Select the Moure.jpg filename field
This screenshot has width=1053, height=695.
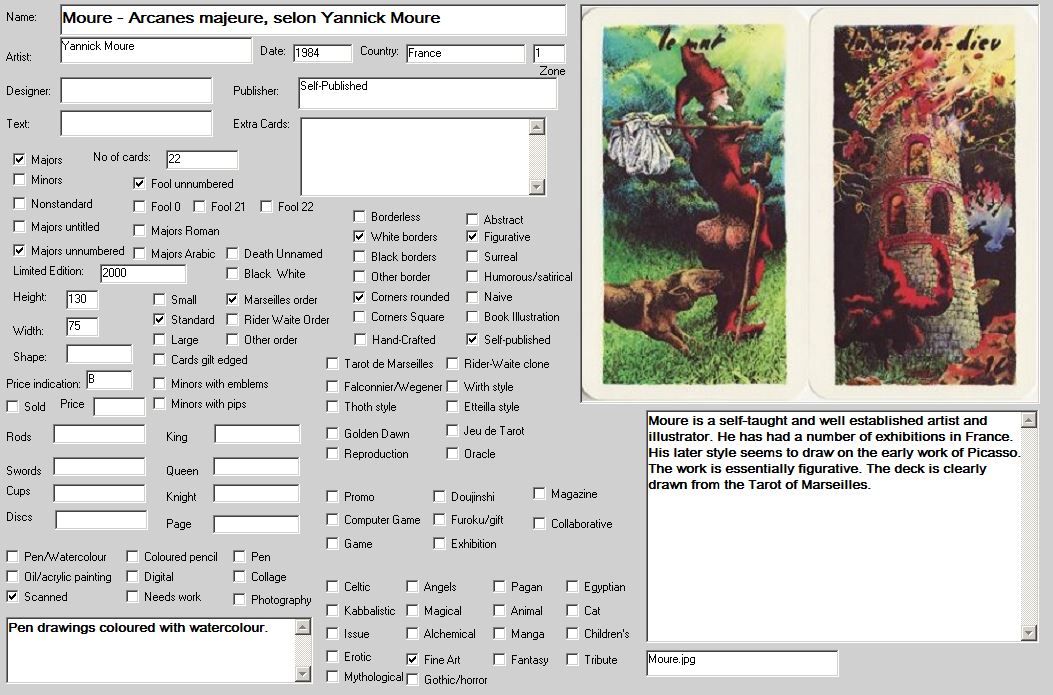(x=741, y=662)
